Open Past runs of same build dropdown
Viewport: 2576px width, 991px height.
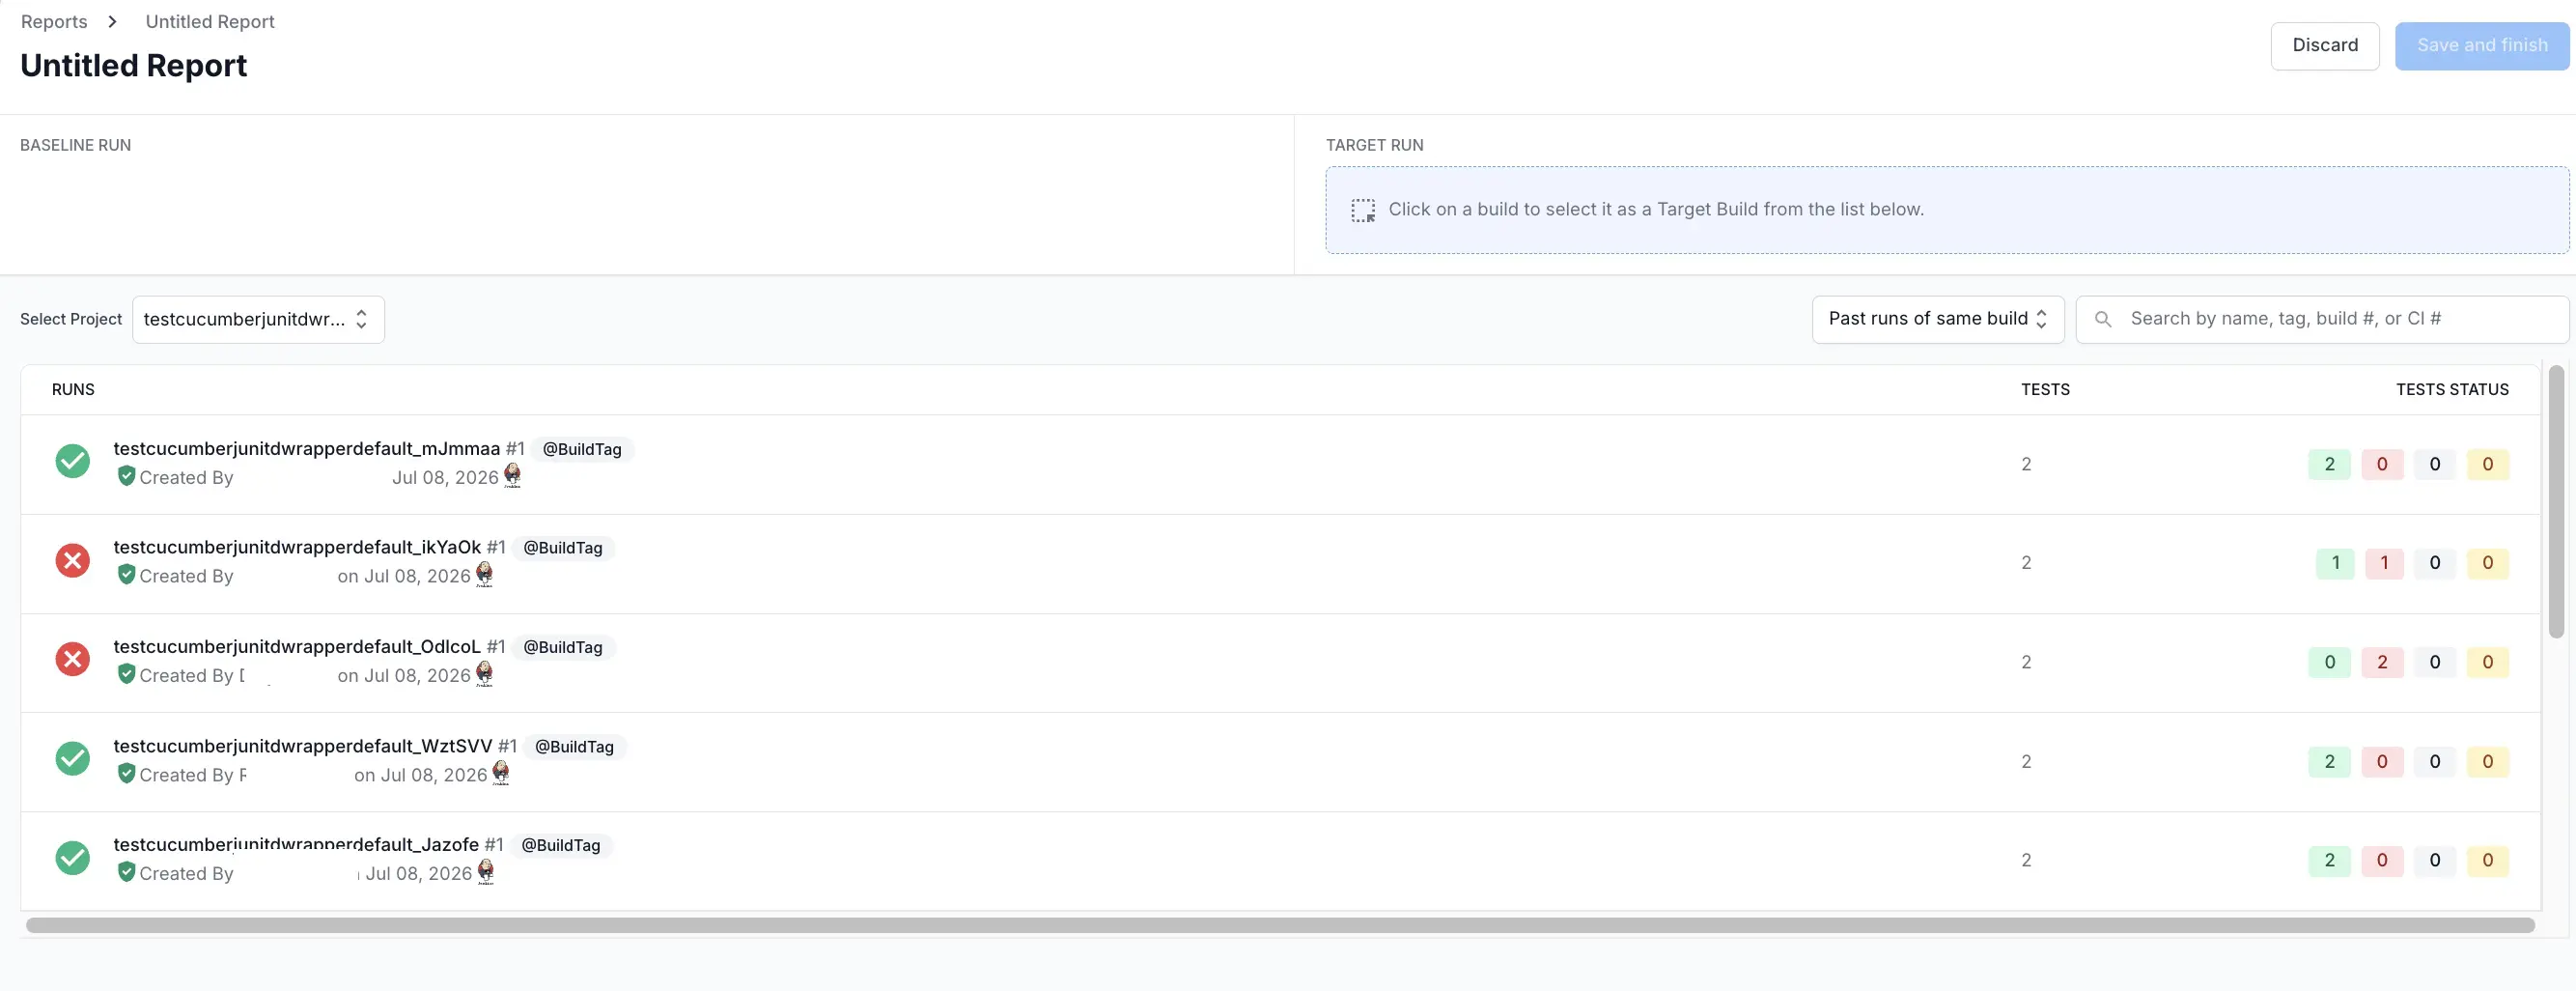1938,319
